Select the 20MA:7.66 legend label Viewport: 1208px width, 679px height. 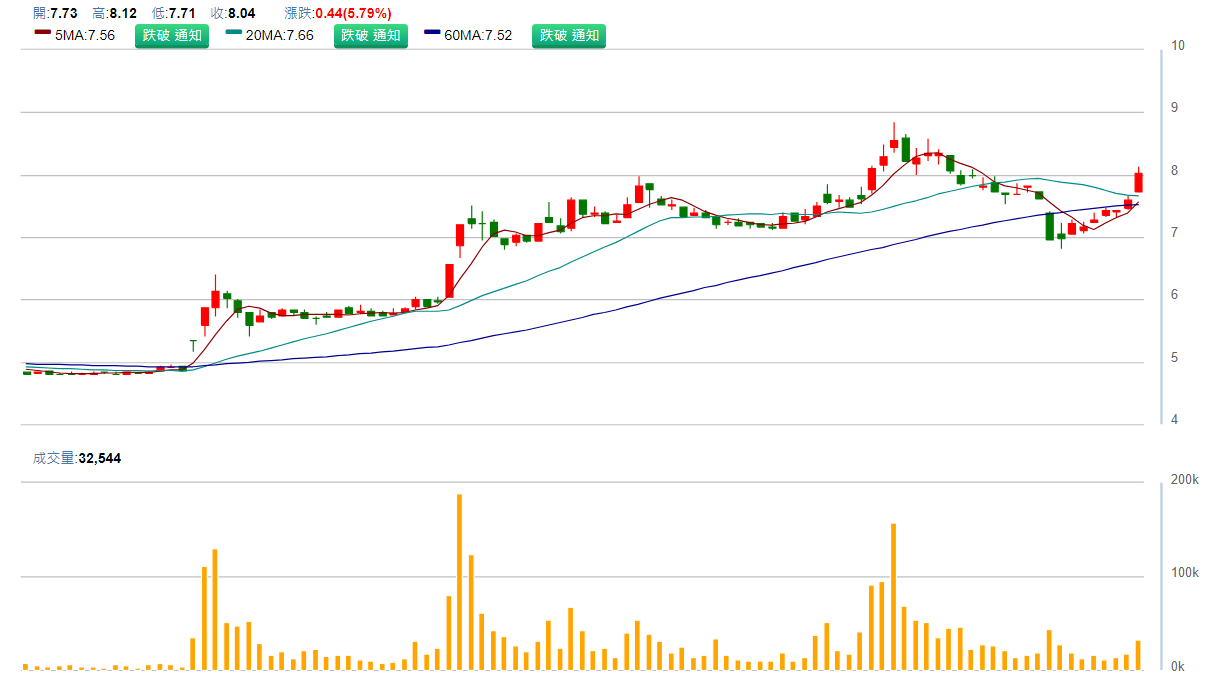280,36
